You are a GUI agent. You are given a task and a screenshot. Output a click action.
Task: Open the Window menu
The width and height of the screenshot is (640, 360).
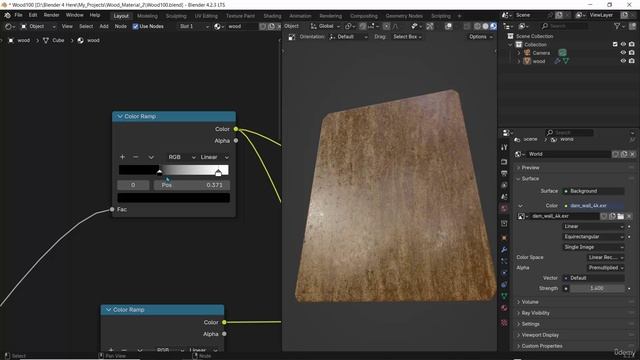[74, 16]
